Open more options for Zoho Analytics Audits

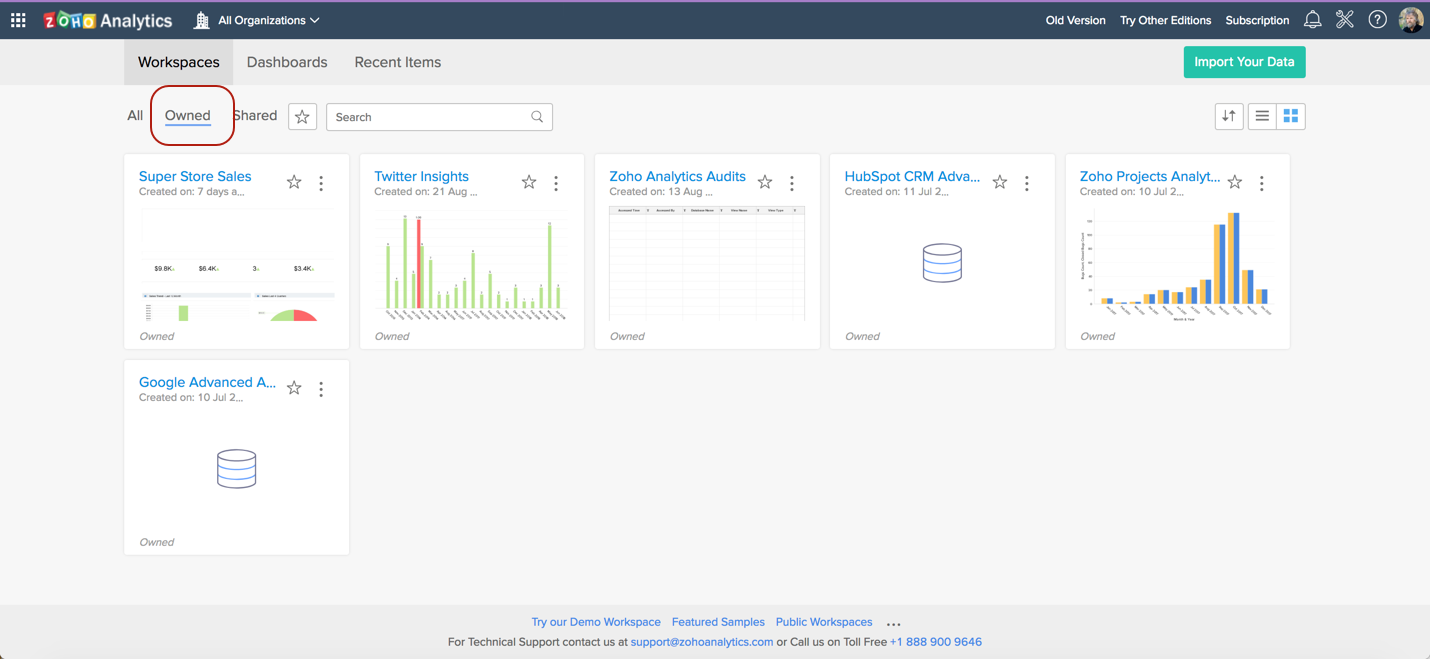point(792,183)
